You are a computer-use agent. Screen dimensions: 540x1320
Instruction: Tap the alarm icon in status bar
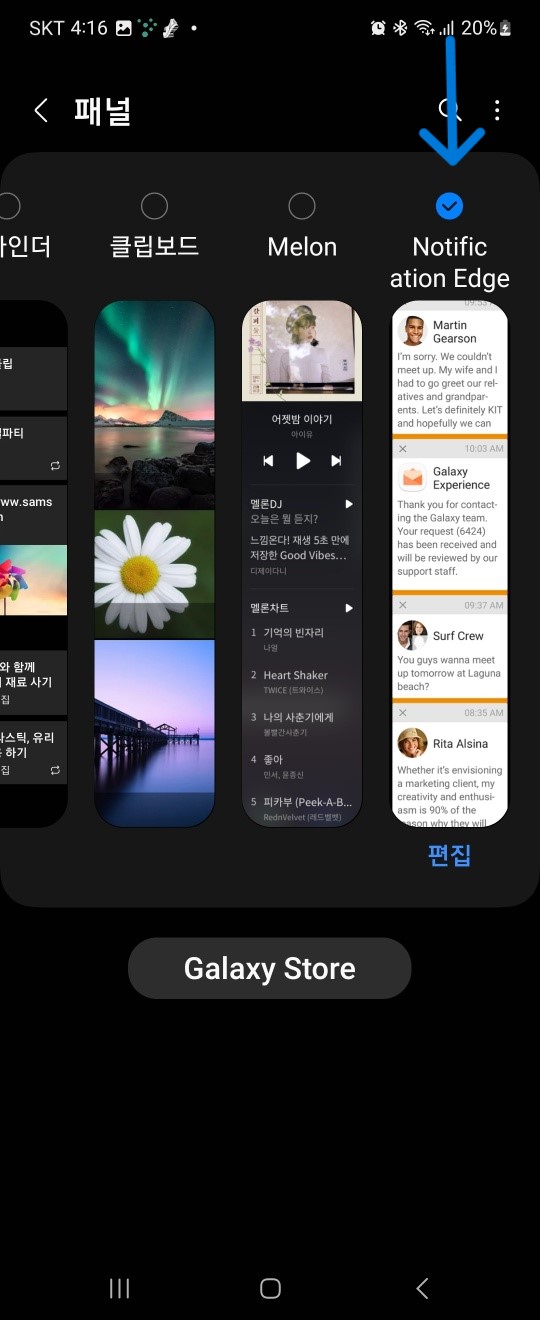click(x=378, y=28)
